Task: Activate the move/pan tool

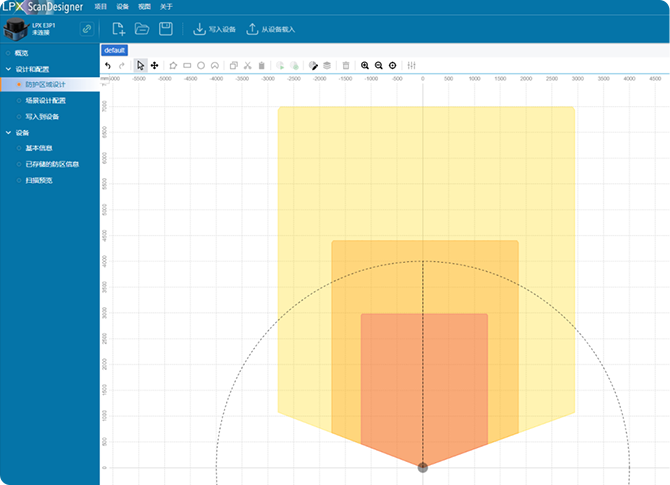Action: 154,65
